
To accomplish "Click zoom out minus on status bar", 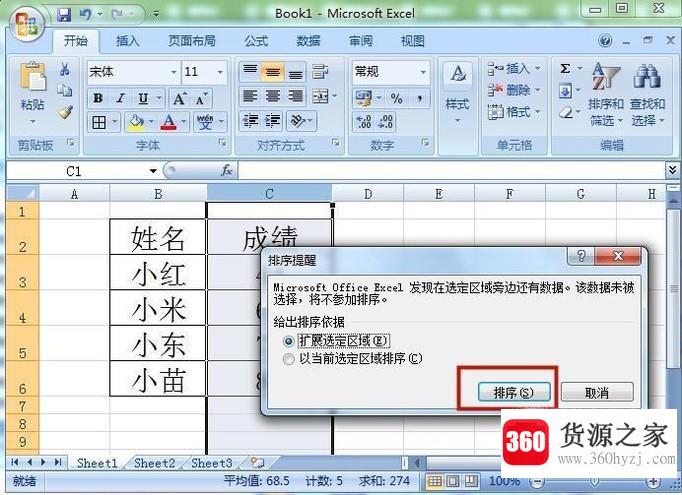I will coord(538,482).
